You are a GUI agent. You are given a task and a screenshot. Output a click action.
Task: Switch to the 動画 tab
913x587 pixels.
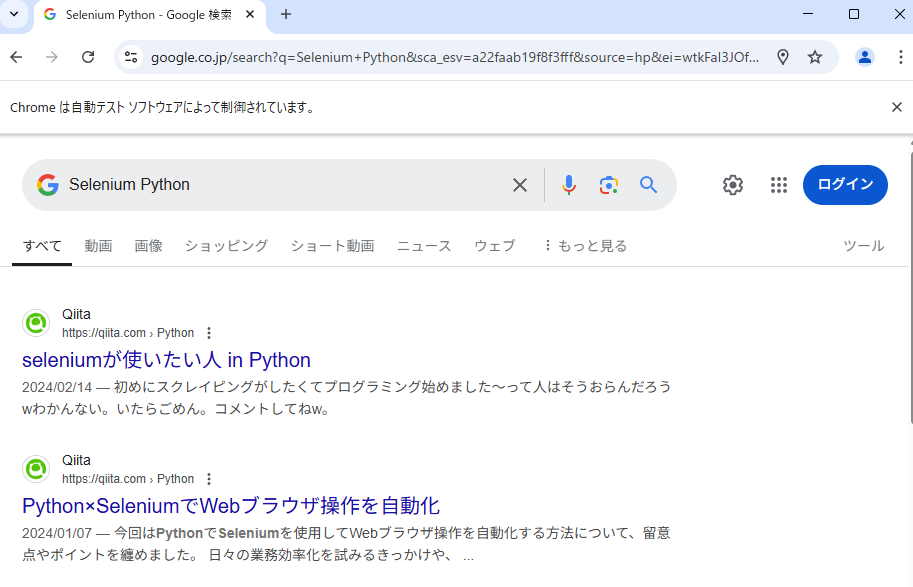98,246
